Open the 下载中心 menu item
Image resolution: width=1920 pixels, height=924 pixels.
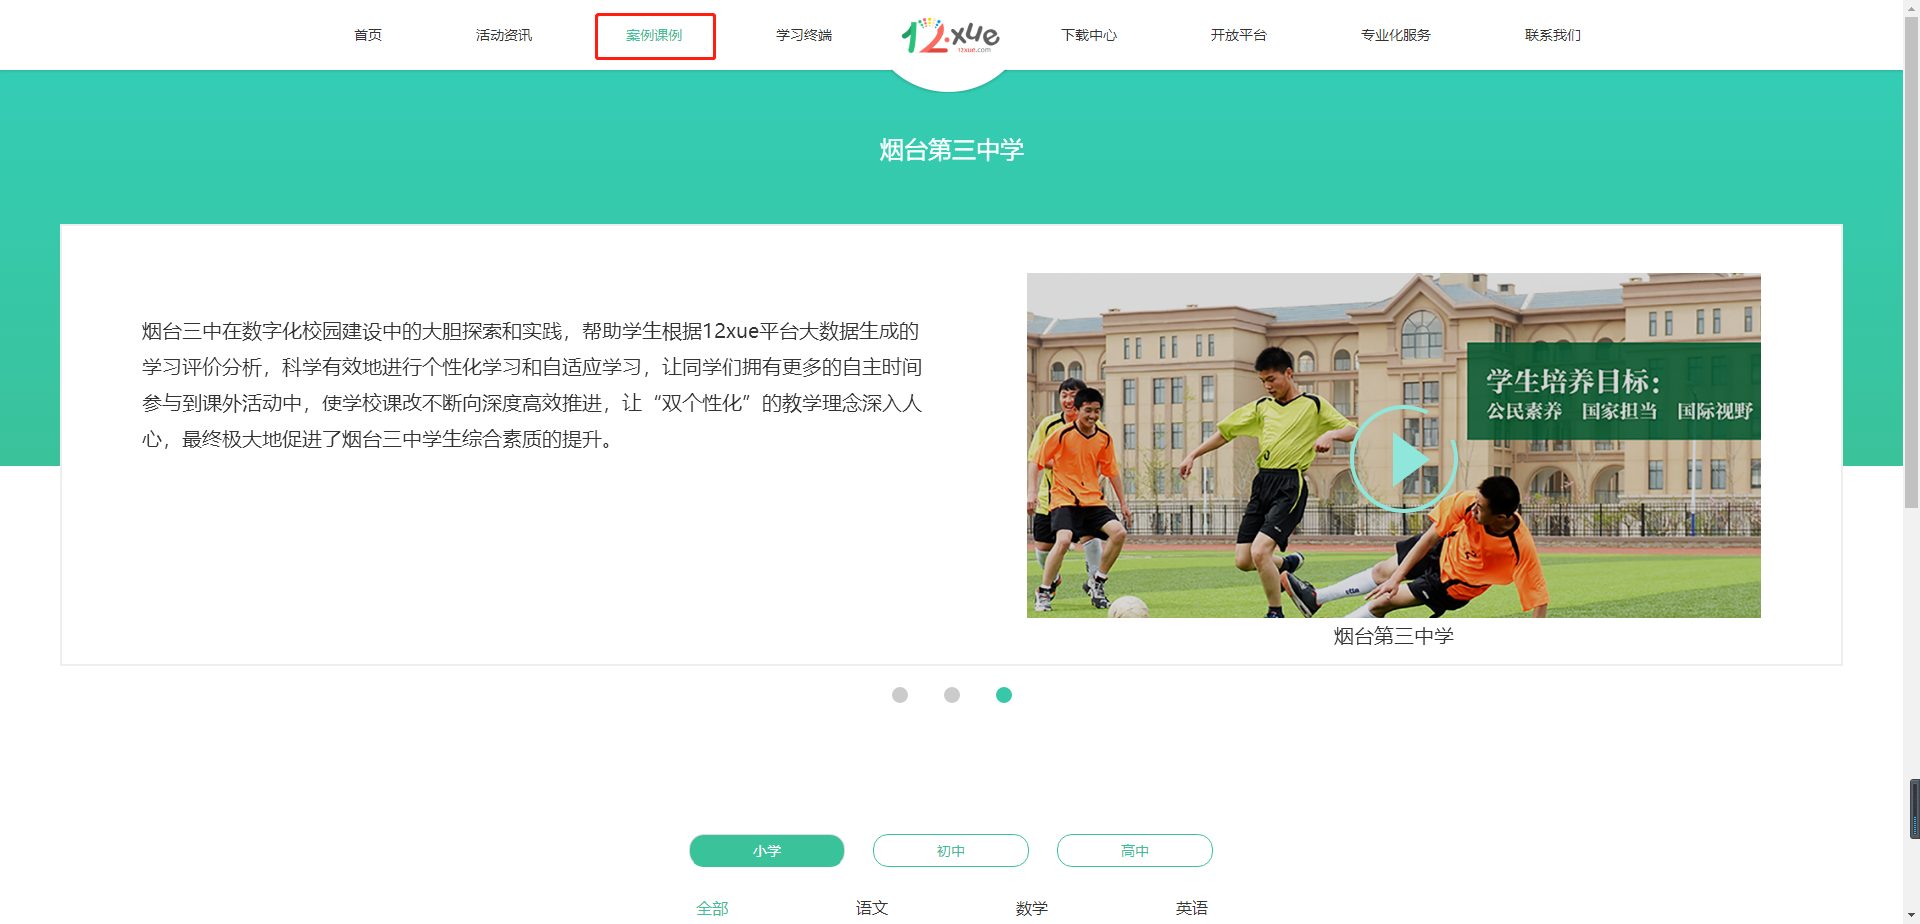tap(1089, 35)
